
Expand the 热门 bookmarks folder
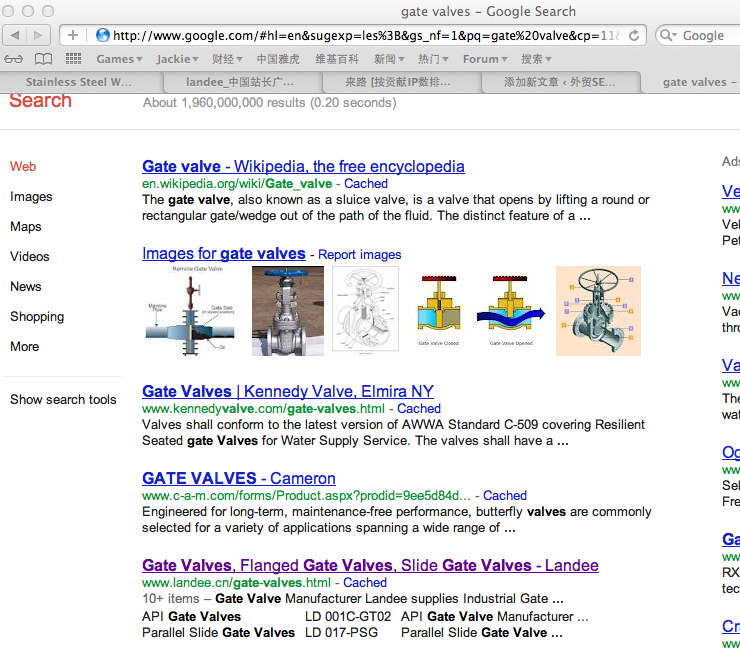[x=433, y=59]
